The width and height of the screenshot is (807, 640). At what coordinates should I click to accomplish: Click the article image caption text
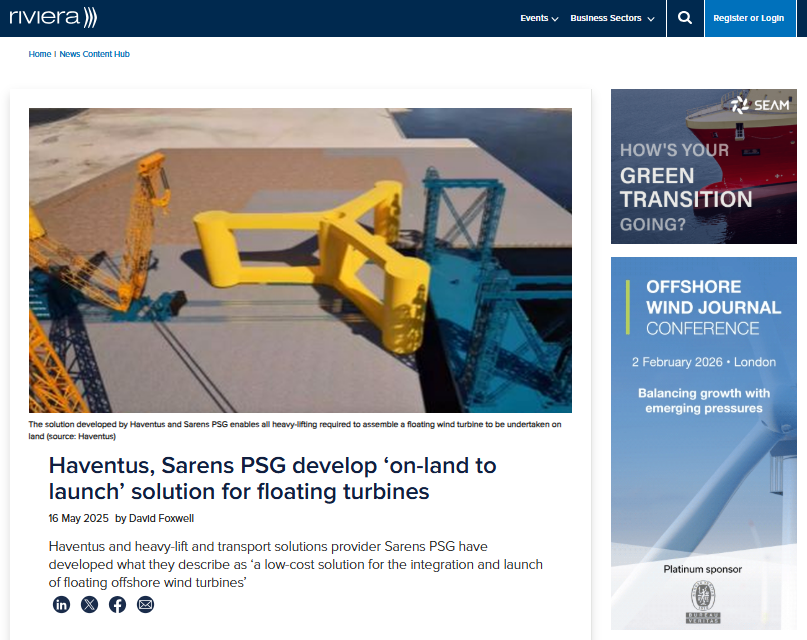coord(295,430)
